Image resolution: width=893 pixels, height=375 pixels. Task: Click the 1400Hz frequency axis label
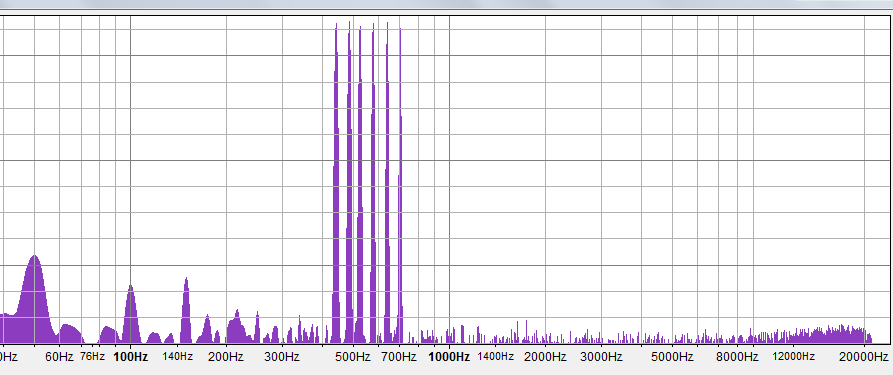point(495,357)
